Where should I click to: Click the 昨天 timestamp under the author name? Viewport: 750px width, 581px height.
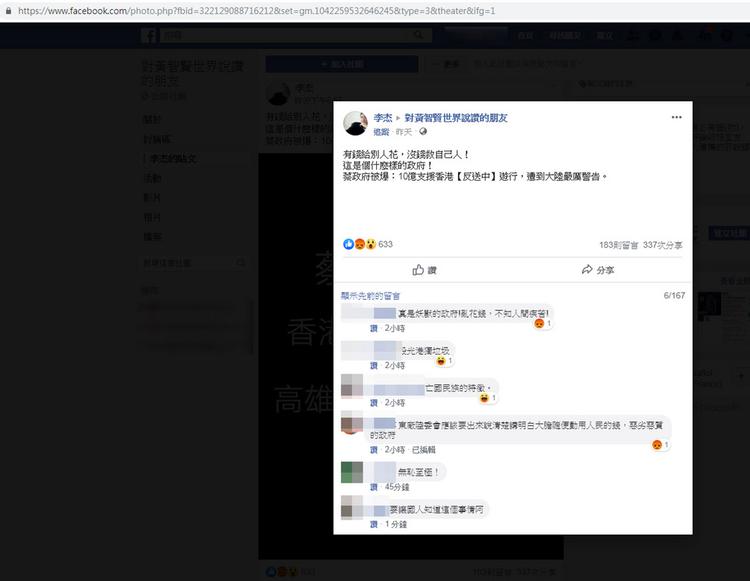[404, 132]
